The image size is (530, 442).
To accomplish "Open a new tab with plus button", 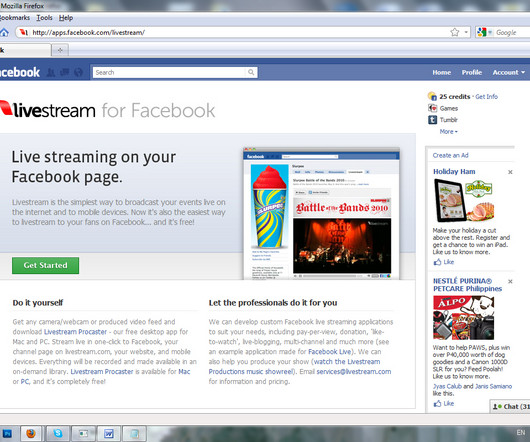I will click(x=60, y=50).
